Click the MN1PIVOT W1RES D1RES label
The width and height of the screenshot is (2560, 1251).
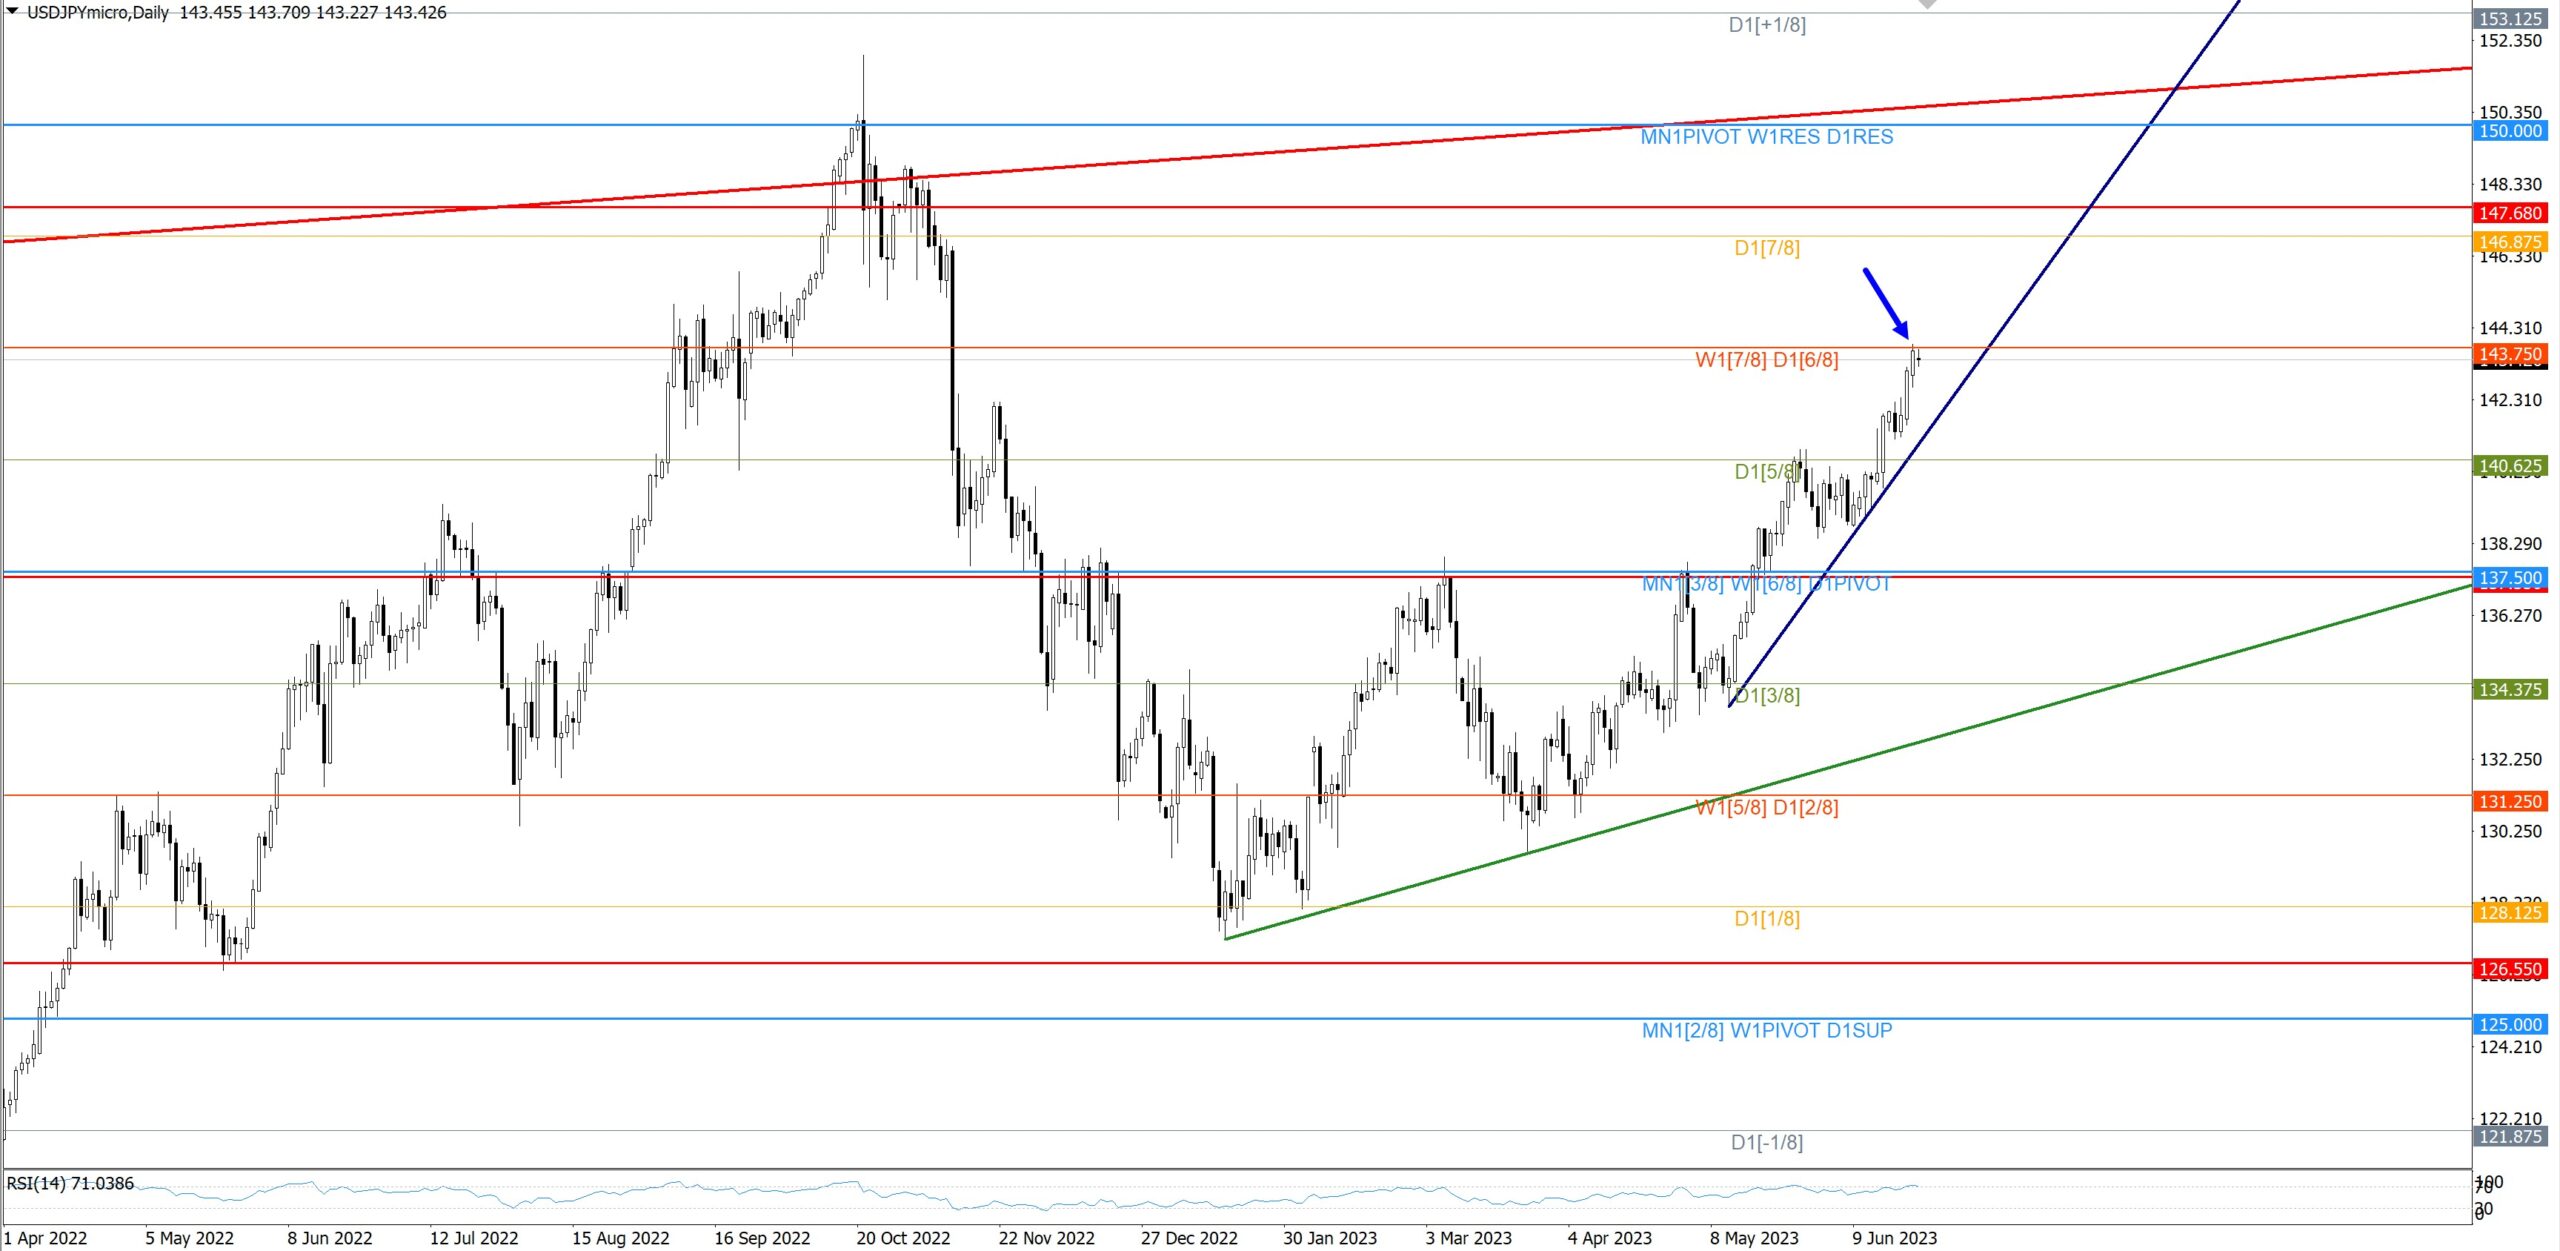tap(1766, 137)
